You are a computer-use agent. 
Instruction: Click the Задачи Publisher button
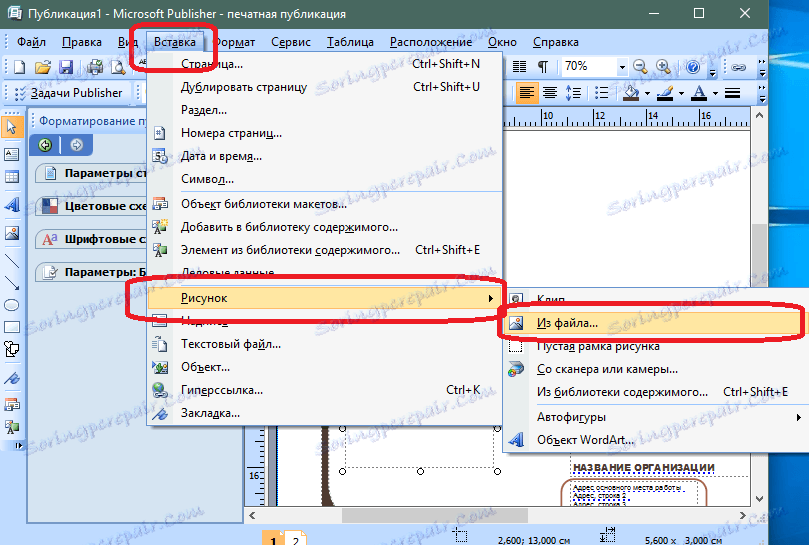69,93
